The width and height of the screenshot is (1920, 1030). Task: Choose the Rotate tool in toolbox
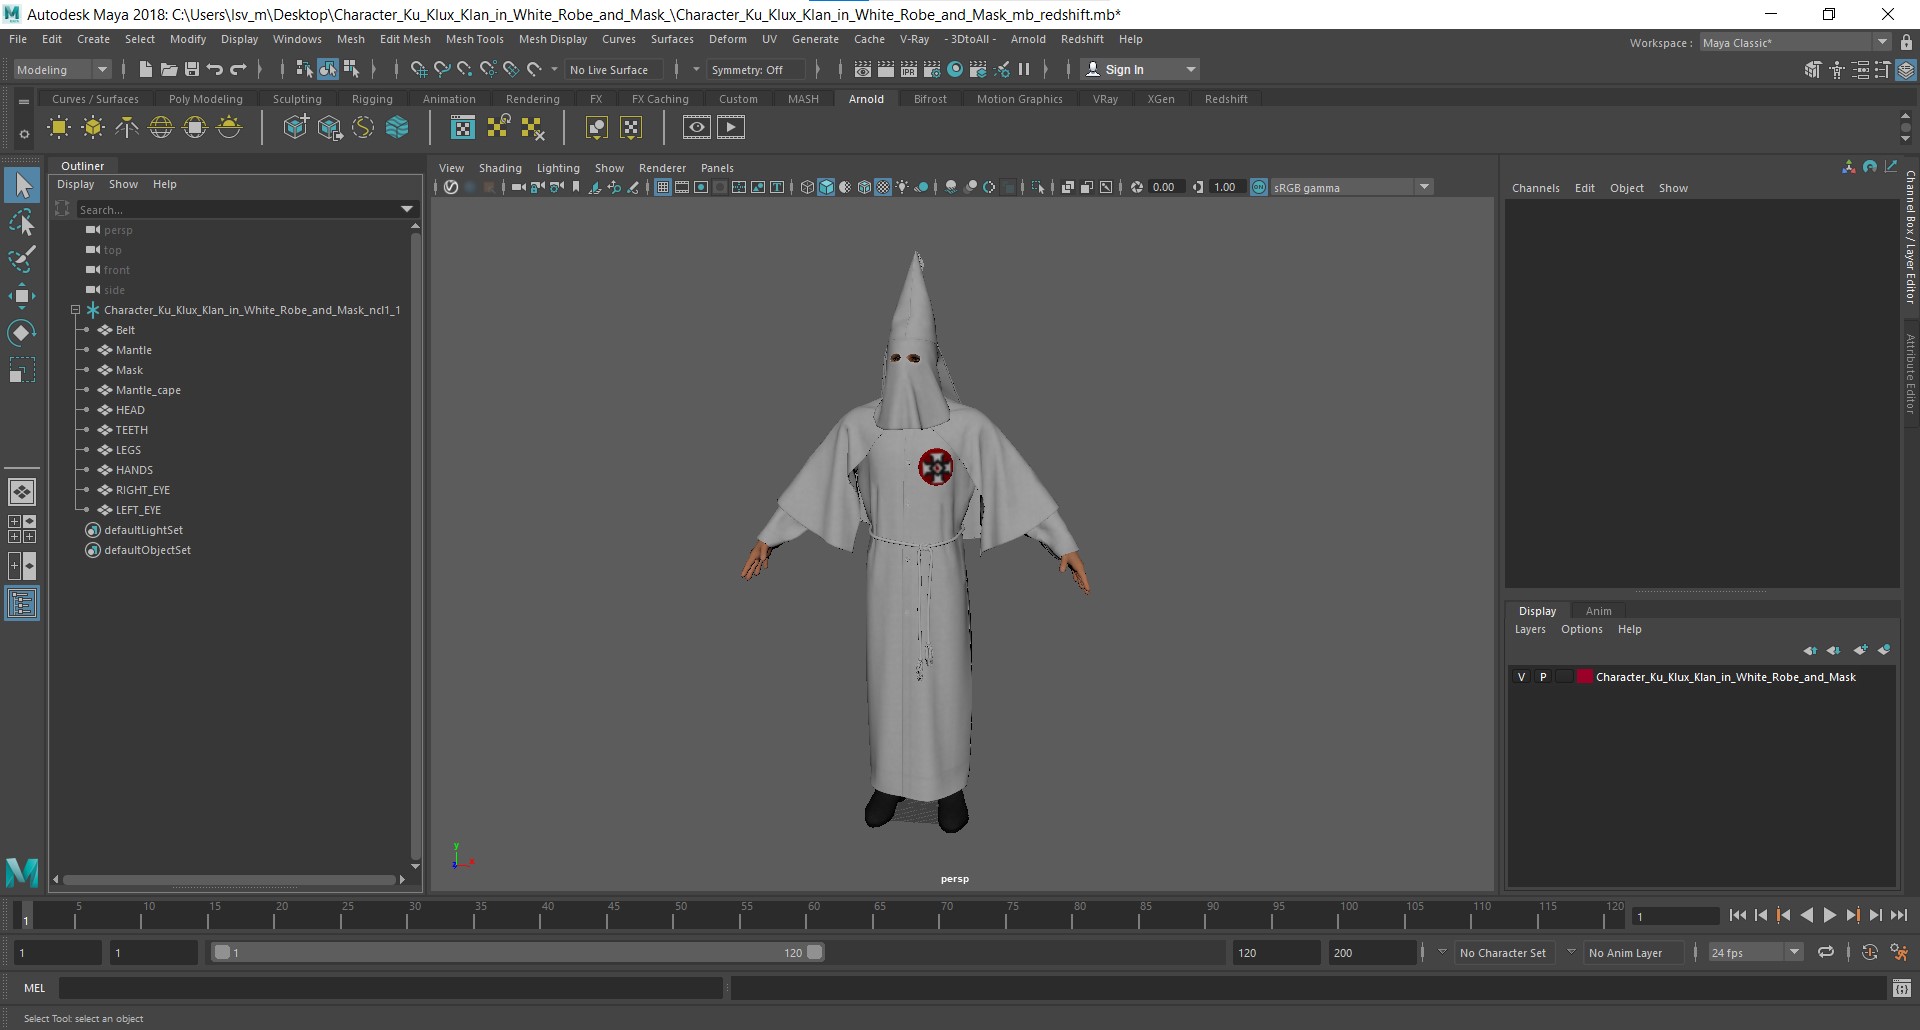point(22,333)
